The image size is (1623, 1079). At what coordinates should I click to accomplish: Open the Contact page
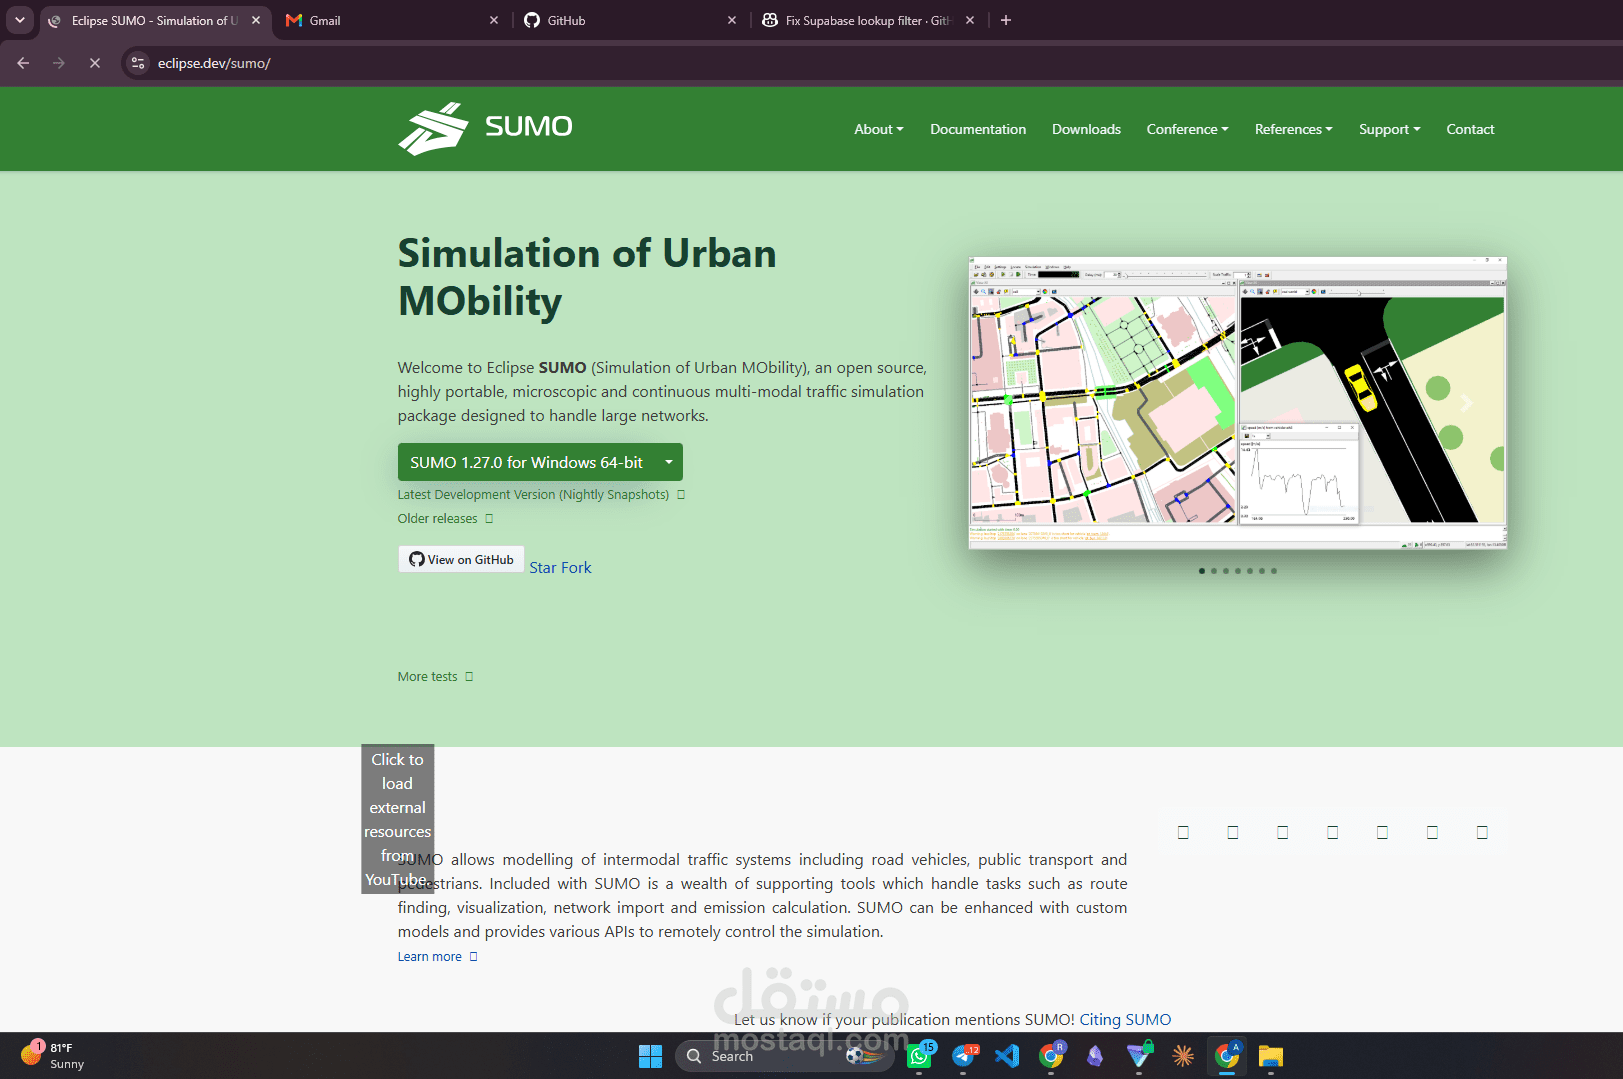click(x=1470, y=129)
